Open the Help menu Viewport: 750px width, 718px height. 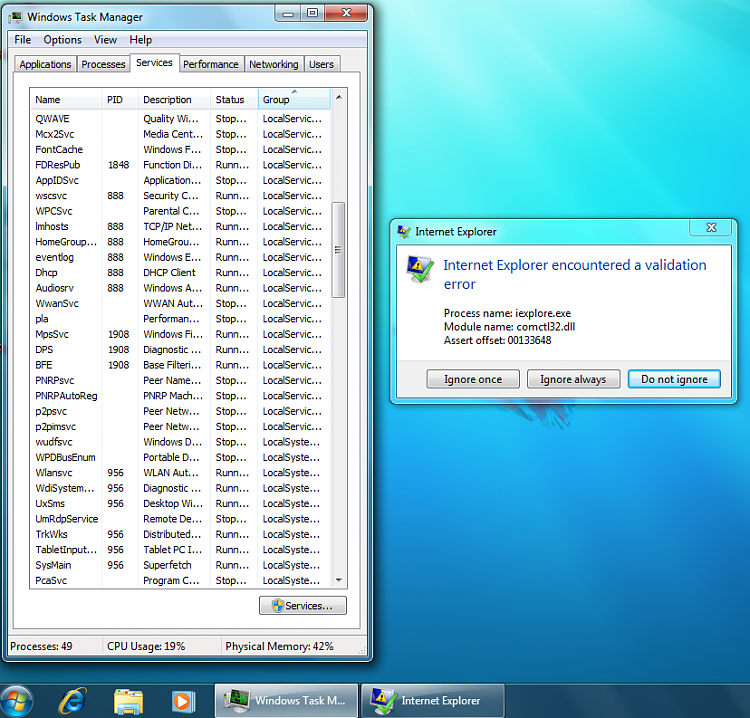[x=141, y=40]
